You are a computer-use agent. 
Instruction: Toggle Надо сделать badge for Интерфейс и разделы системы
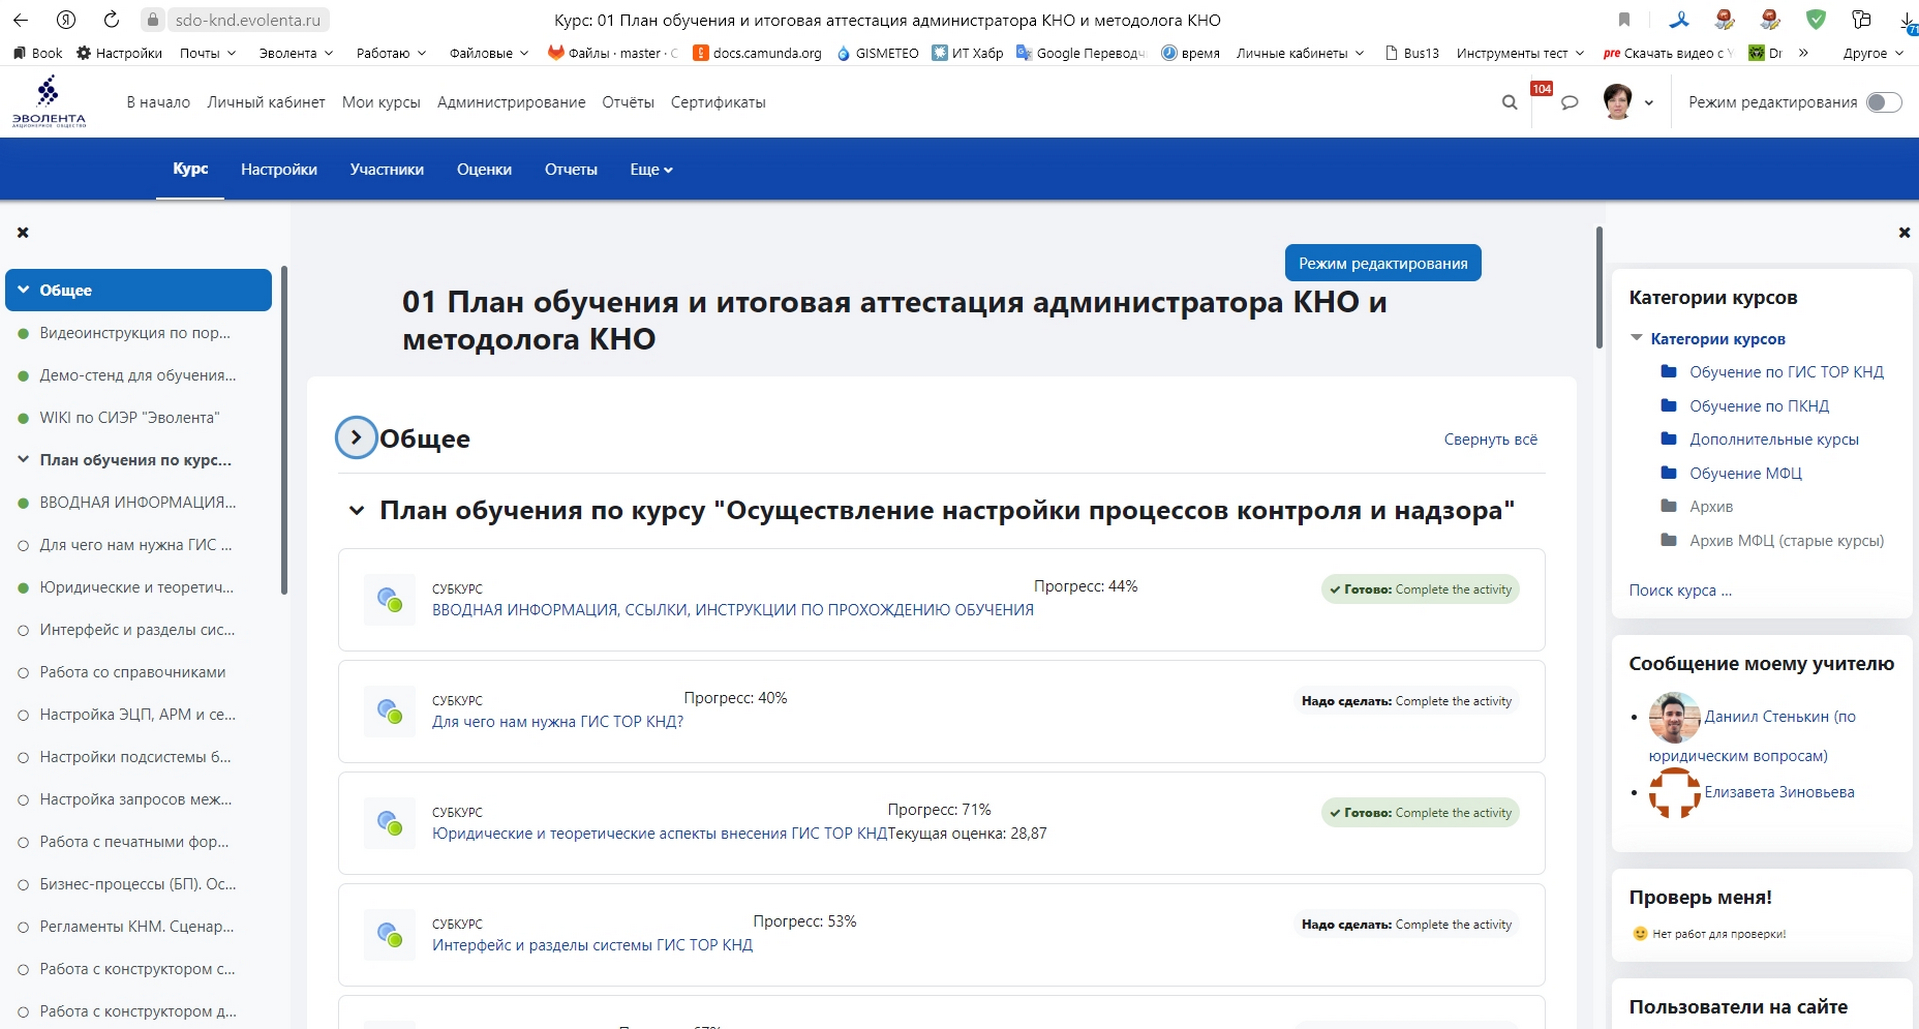pyautogui.click(x=1406, y=924)
